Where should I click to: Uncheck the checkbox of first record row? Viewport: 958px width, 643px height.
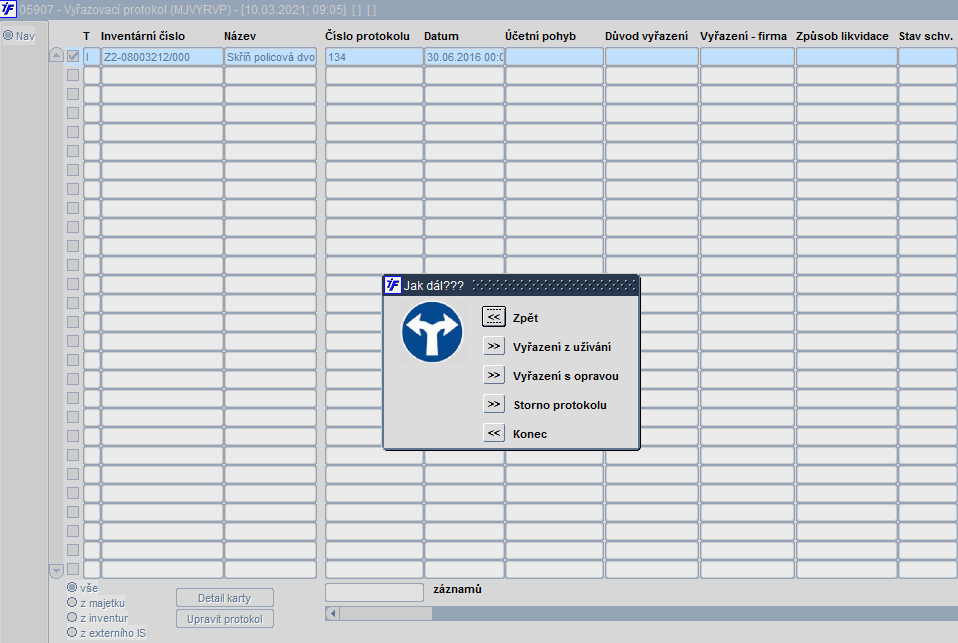click(x=73, y=57)
